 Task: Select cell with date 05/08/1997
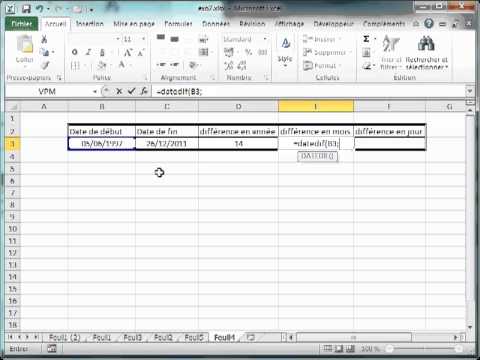(x=102, y=144)
